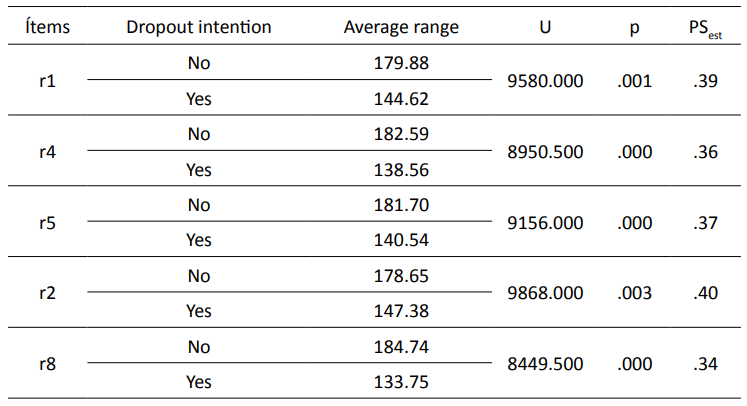Select the r8 row label
The width and height of the screenshot is (747, 406).
(47, 364)
